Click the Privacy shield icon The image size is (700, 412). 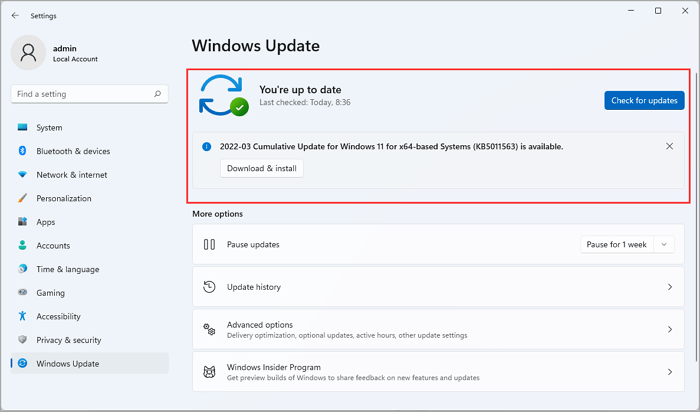pos(22,340)
